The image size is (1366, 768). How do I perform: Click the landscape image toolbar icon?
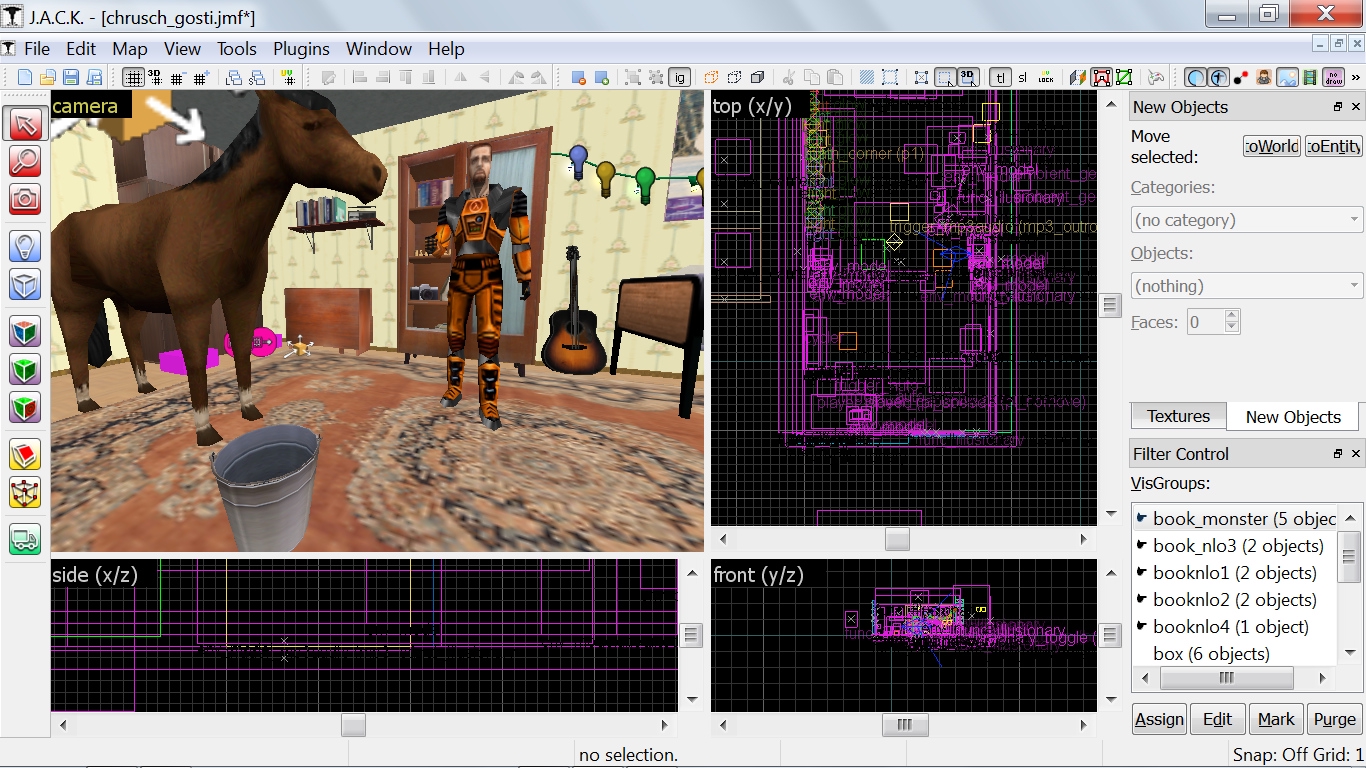pos(1287,77)
